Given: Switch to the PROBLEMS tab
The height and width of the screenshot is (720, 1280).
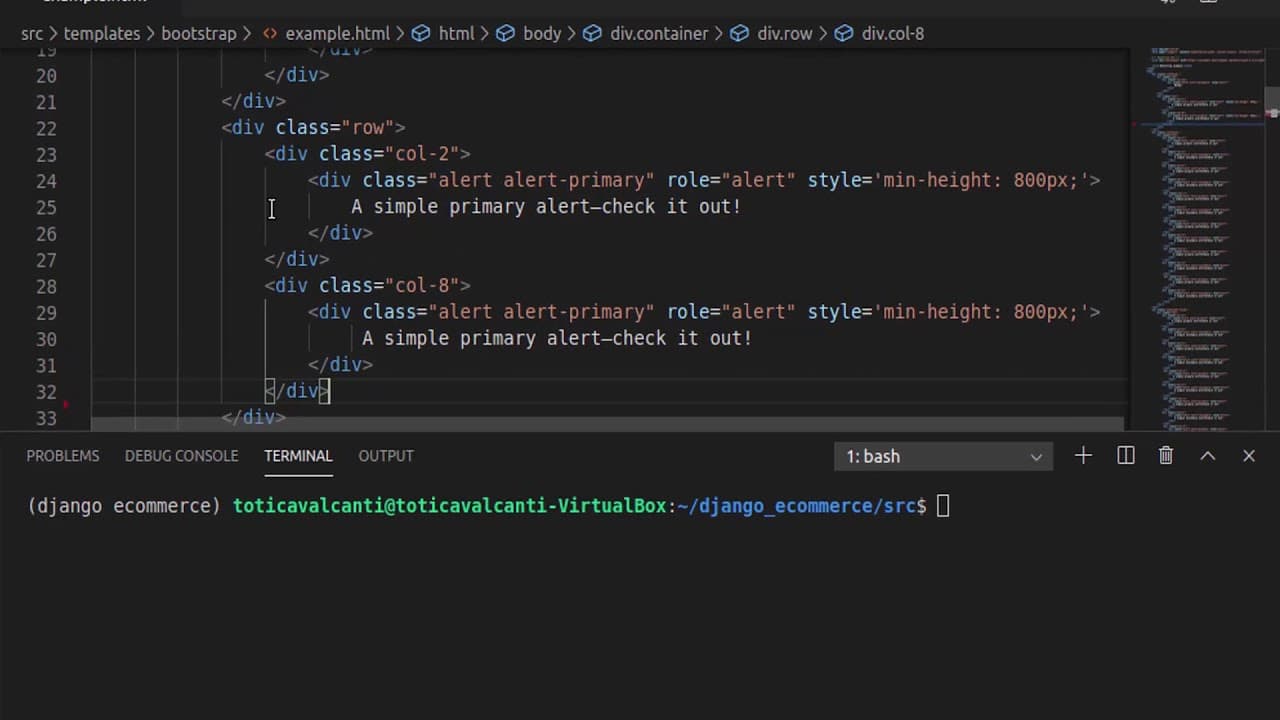Looking at the screenshot, I should [x=63, y=456].
